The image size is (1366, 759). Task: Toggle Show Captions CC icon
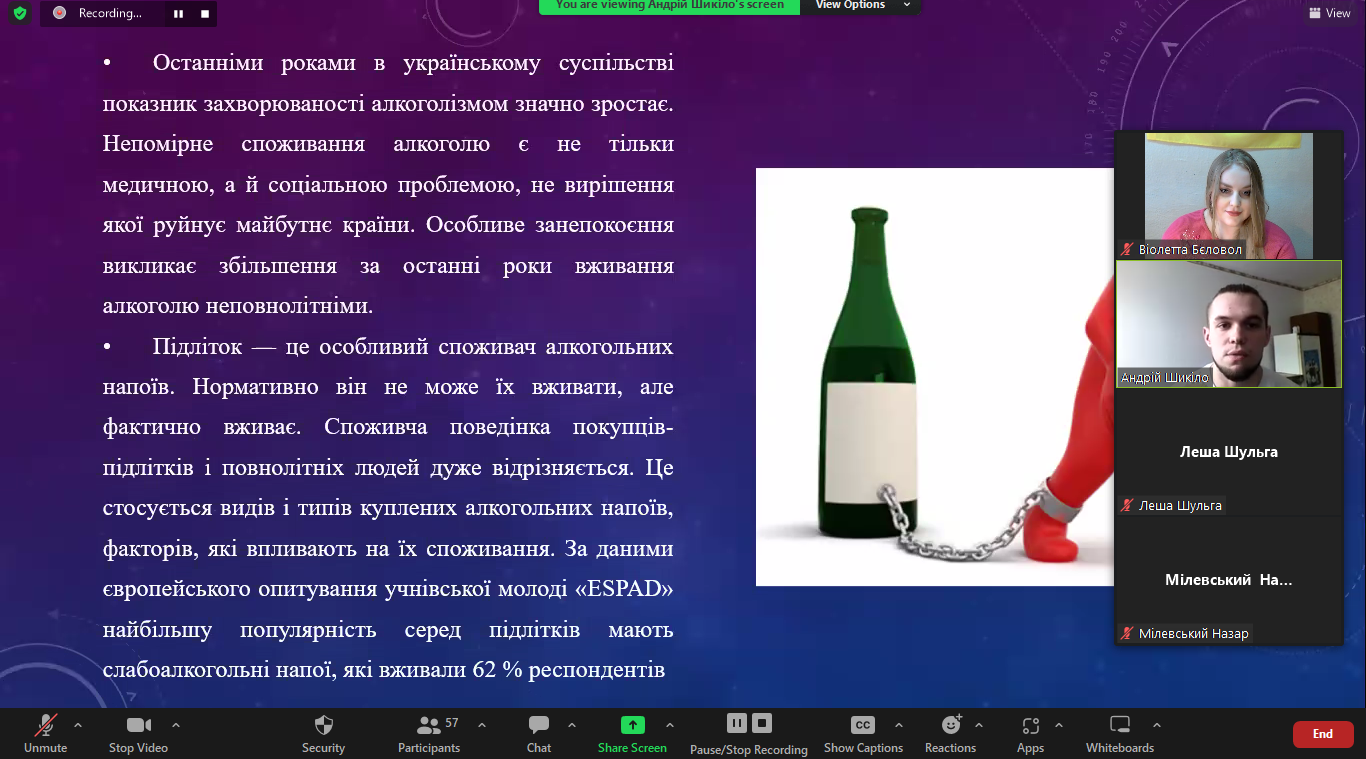(x=863, y=725)
